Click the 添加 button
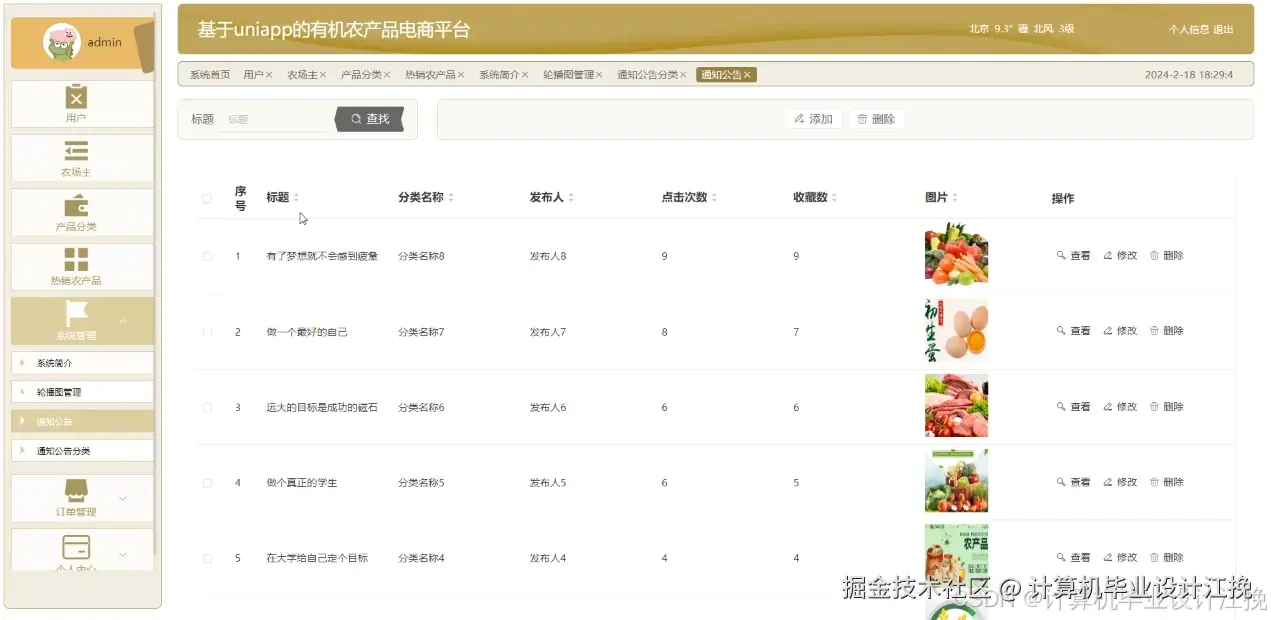 813,119
